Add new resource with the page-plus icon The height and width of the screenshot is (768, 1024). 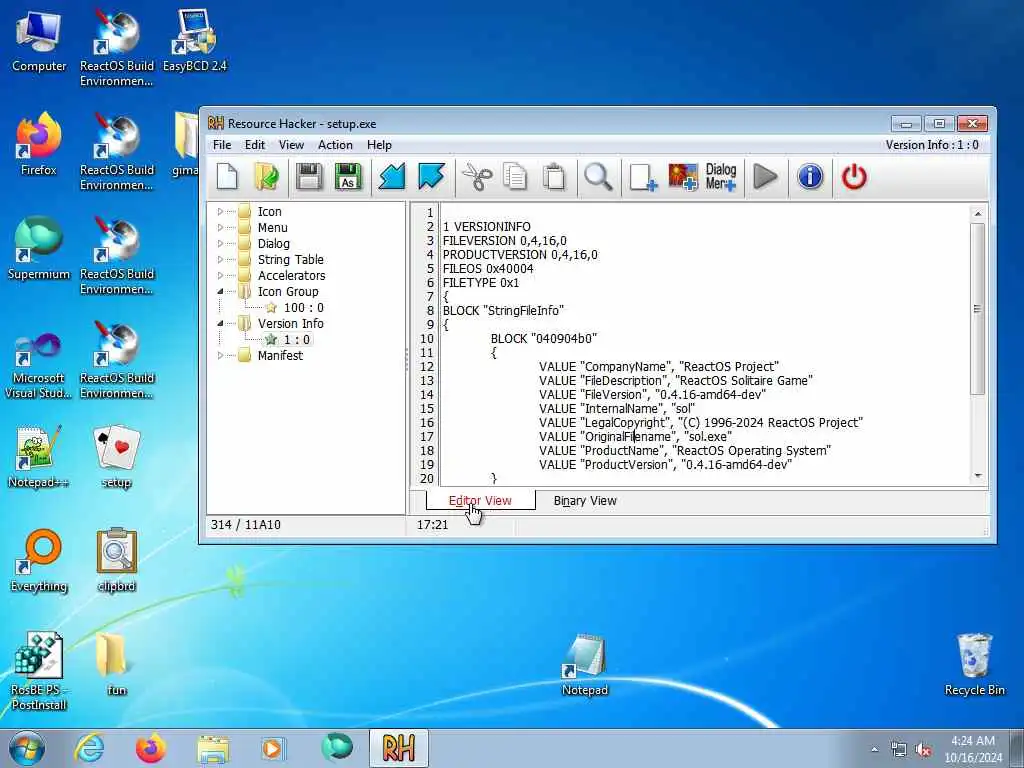click(643, 177)
